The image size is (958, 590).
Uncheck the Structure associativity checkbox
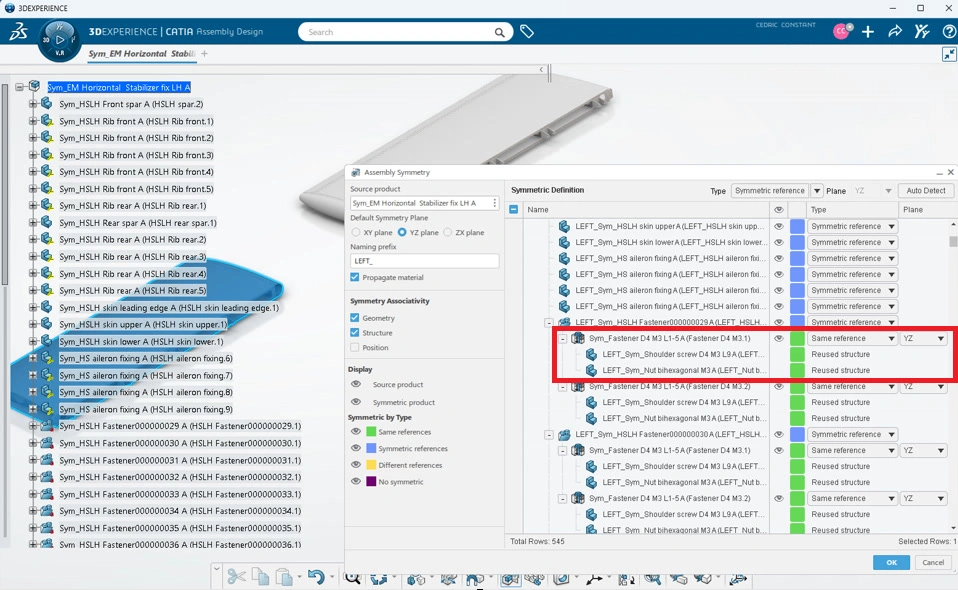[x=355, y=333]
